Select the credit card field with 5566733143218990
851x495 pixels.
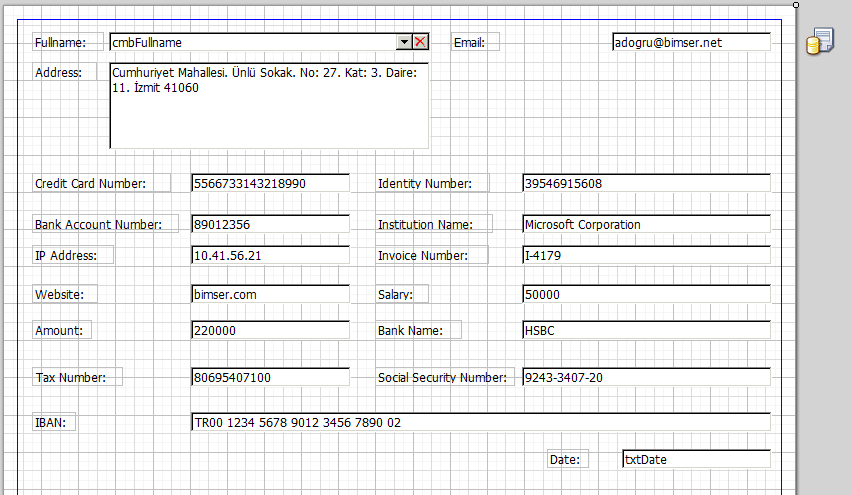click(x=270, y=183)
